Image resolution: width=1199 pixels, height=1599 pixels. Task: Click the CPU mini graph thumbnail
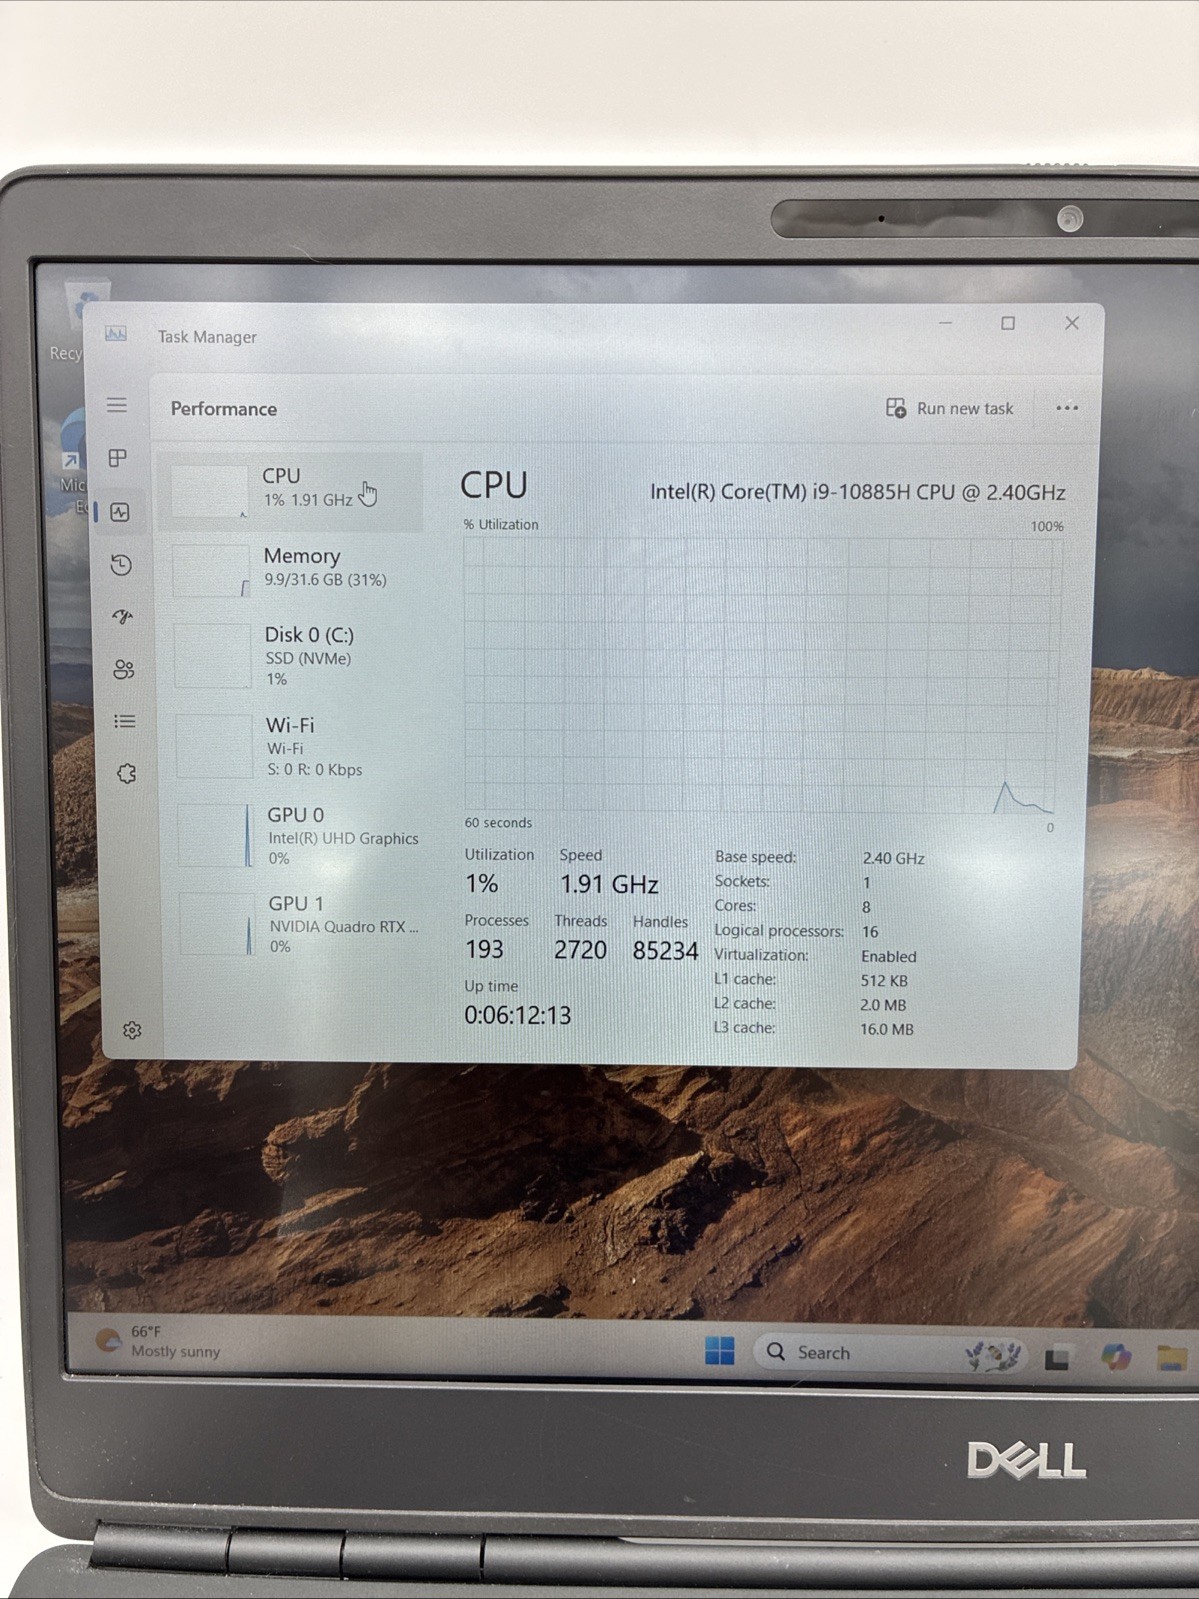click(209, 492)
